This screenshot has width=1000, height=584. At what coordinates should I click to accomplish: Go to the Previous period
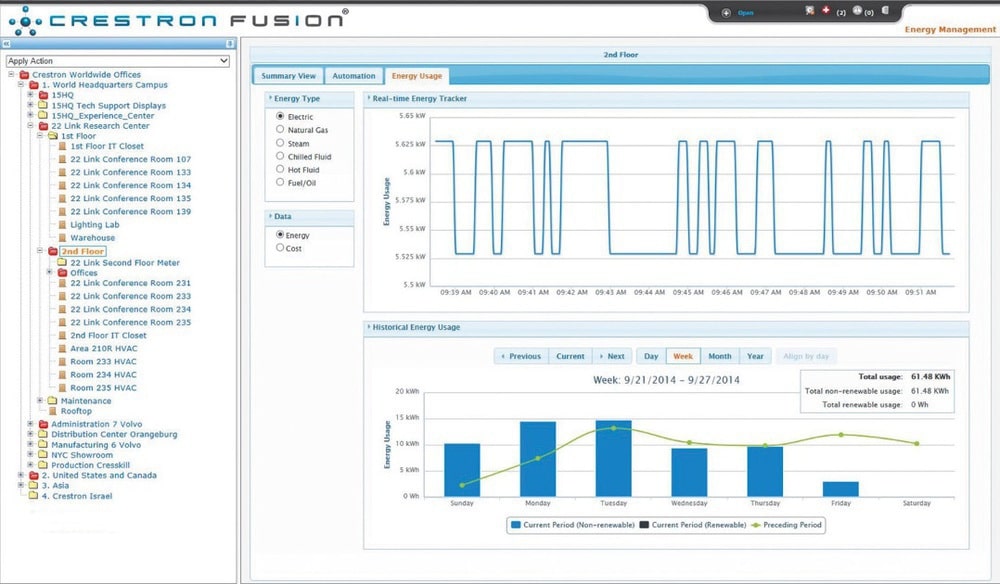click(x=520, y=356)
